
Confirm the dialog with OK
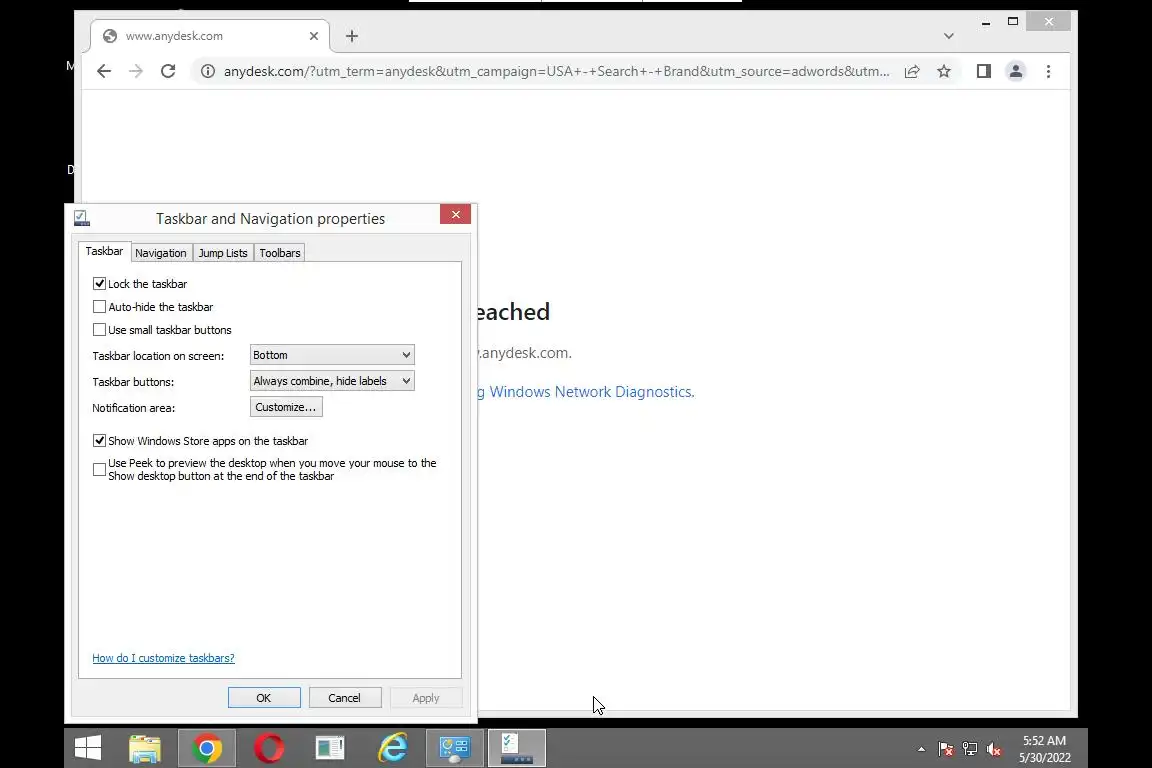[264, 697]
